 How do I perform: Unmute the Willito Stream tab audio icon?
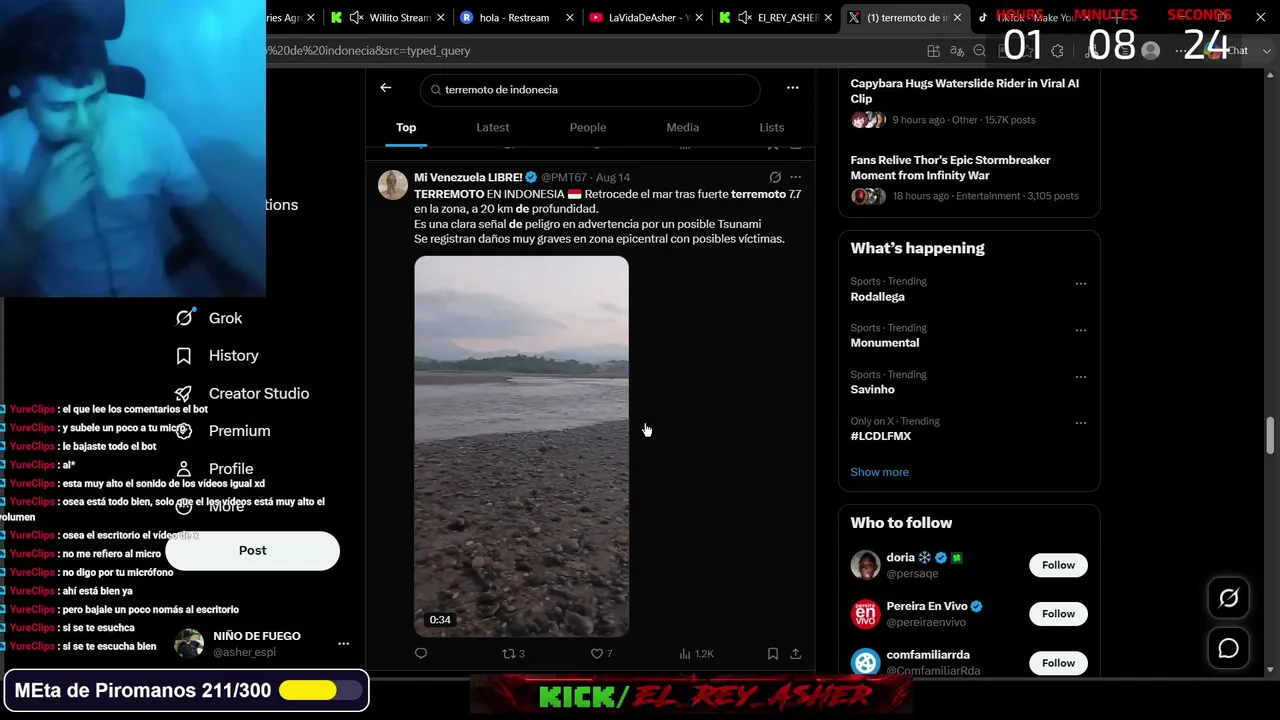356,18
